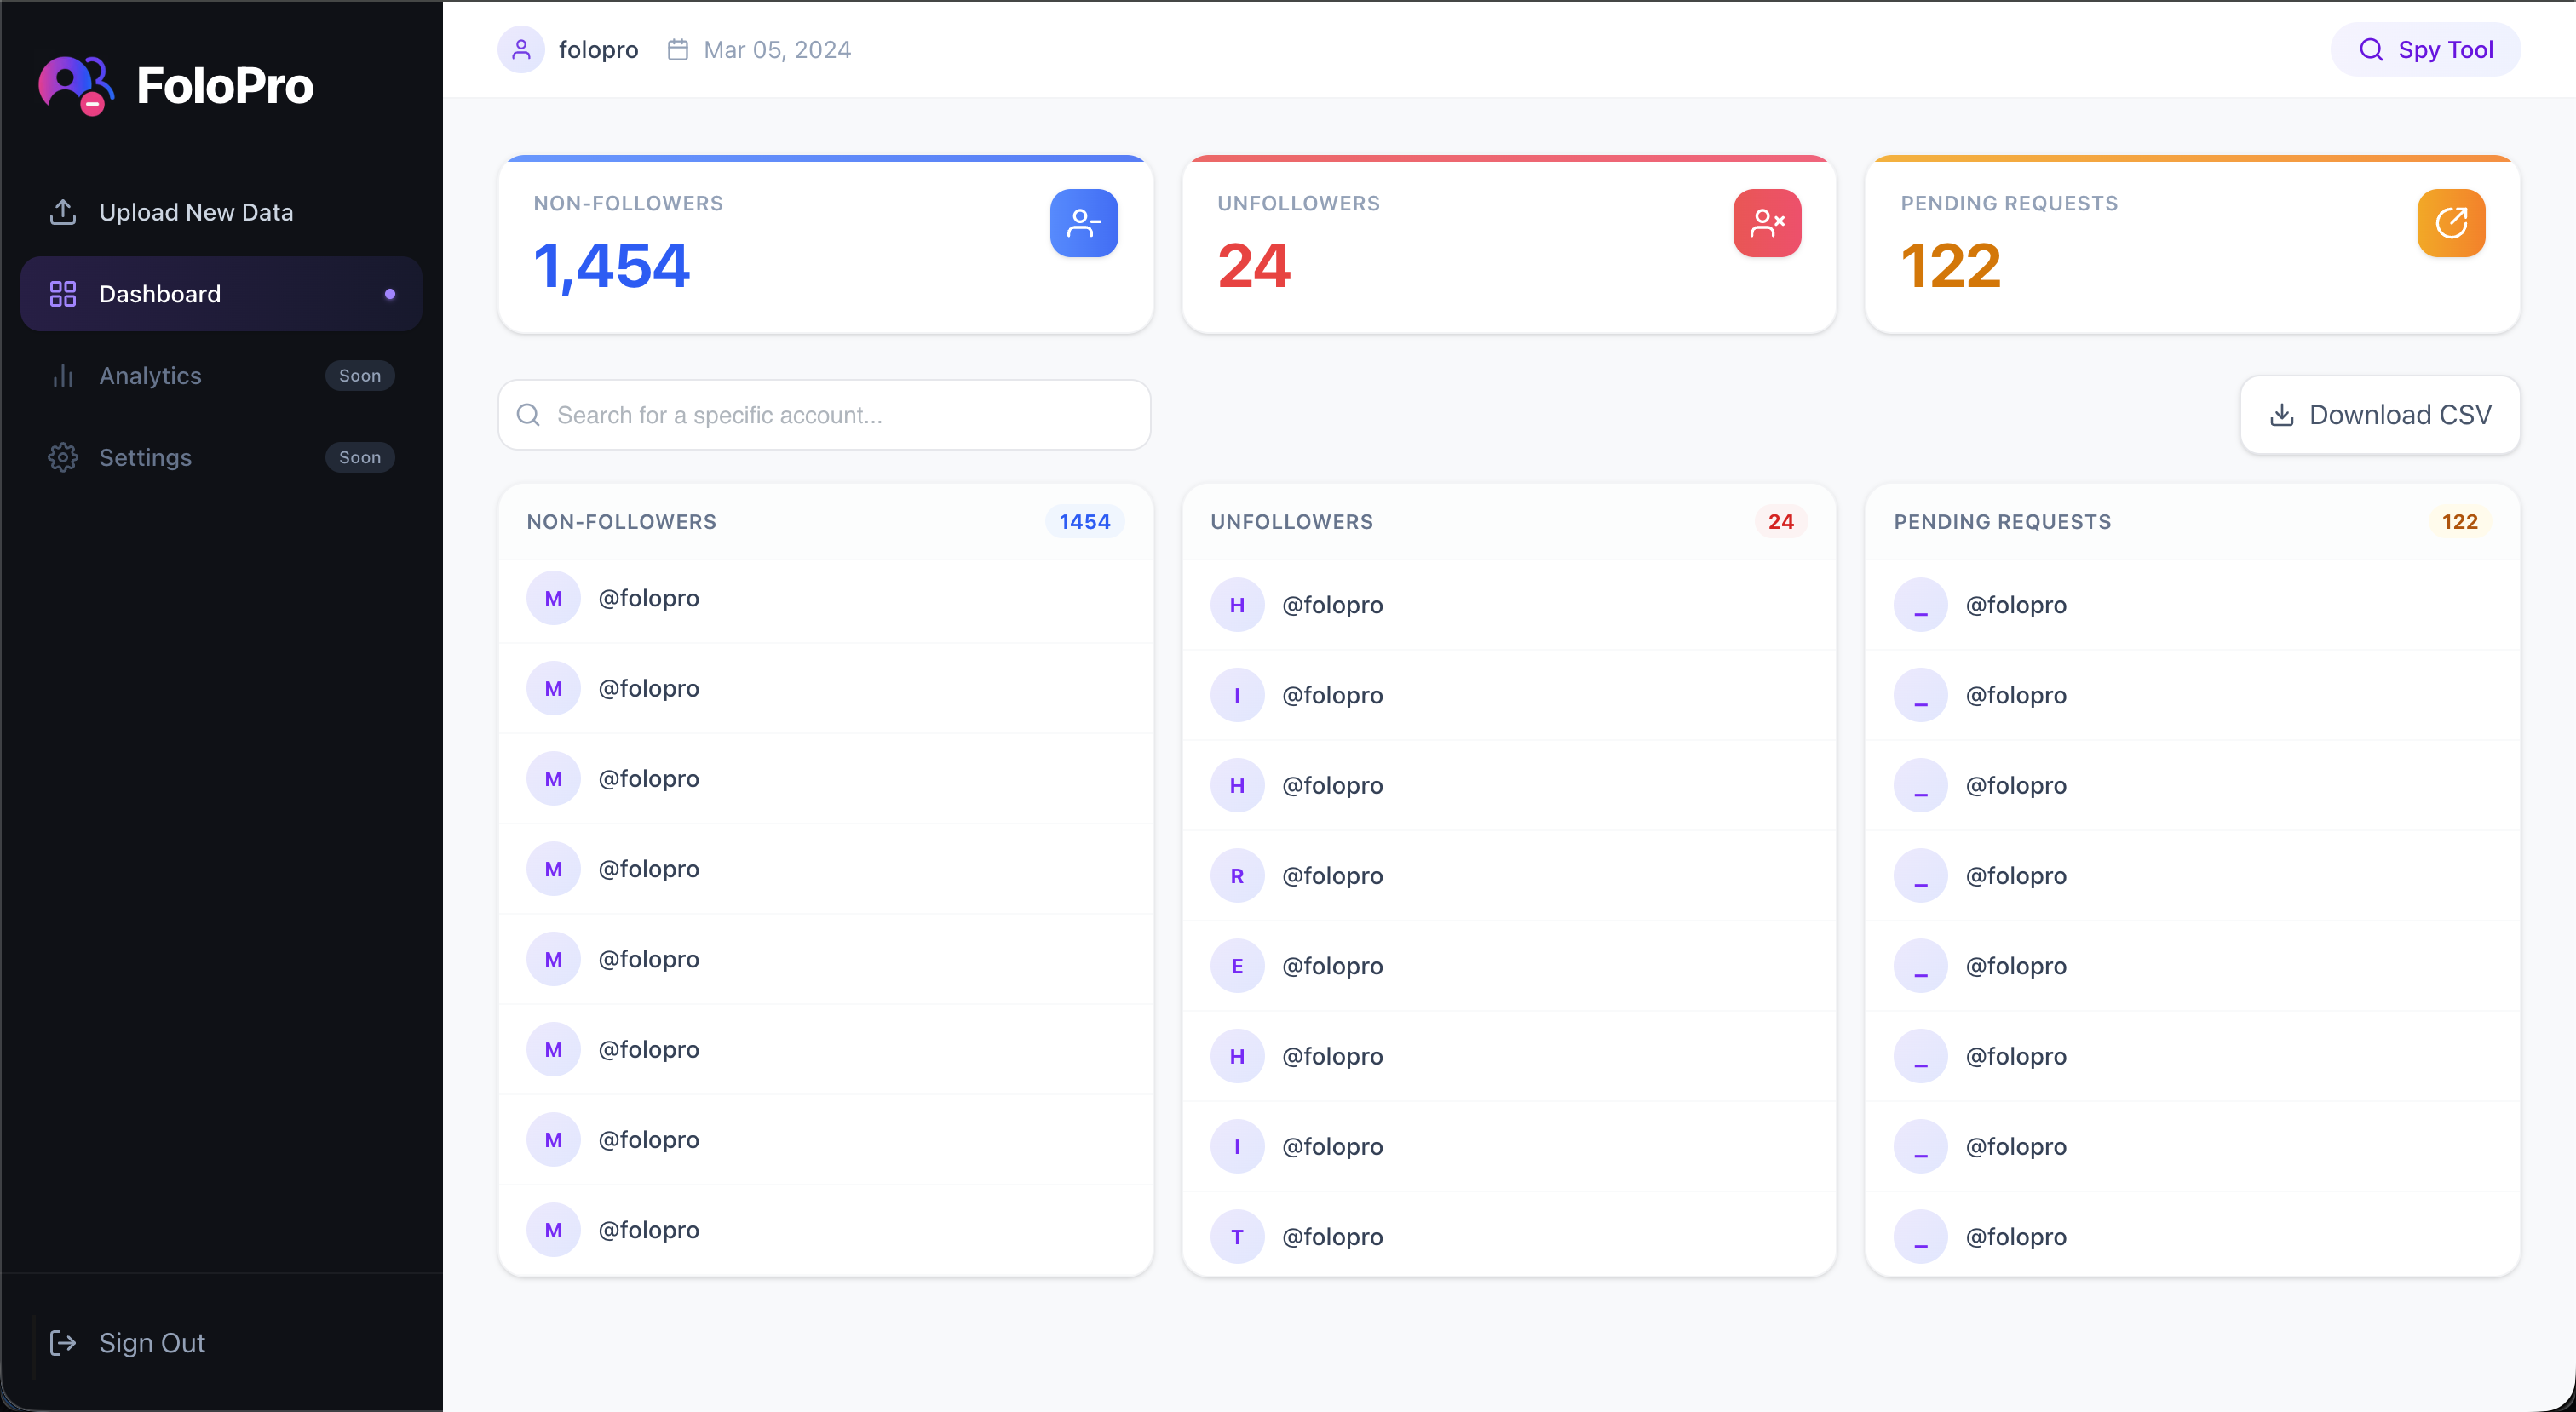The height and width of the screenshot is (1412, 2576).
Task: Click the last M avatar in Non-Followers list
Action: pos(554,1230)
